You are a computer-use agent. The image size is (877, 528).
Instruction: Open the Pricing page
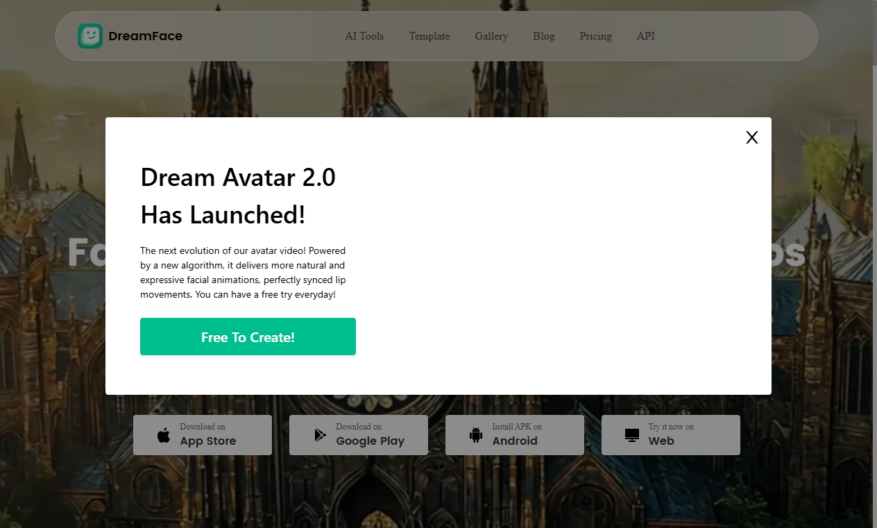click(595, 36)
